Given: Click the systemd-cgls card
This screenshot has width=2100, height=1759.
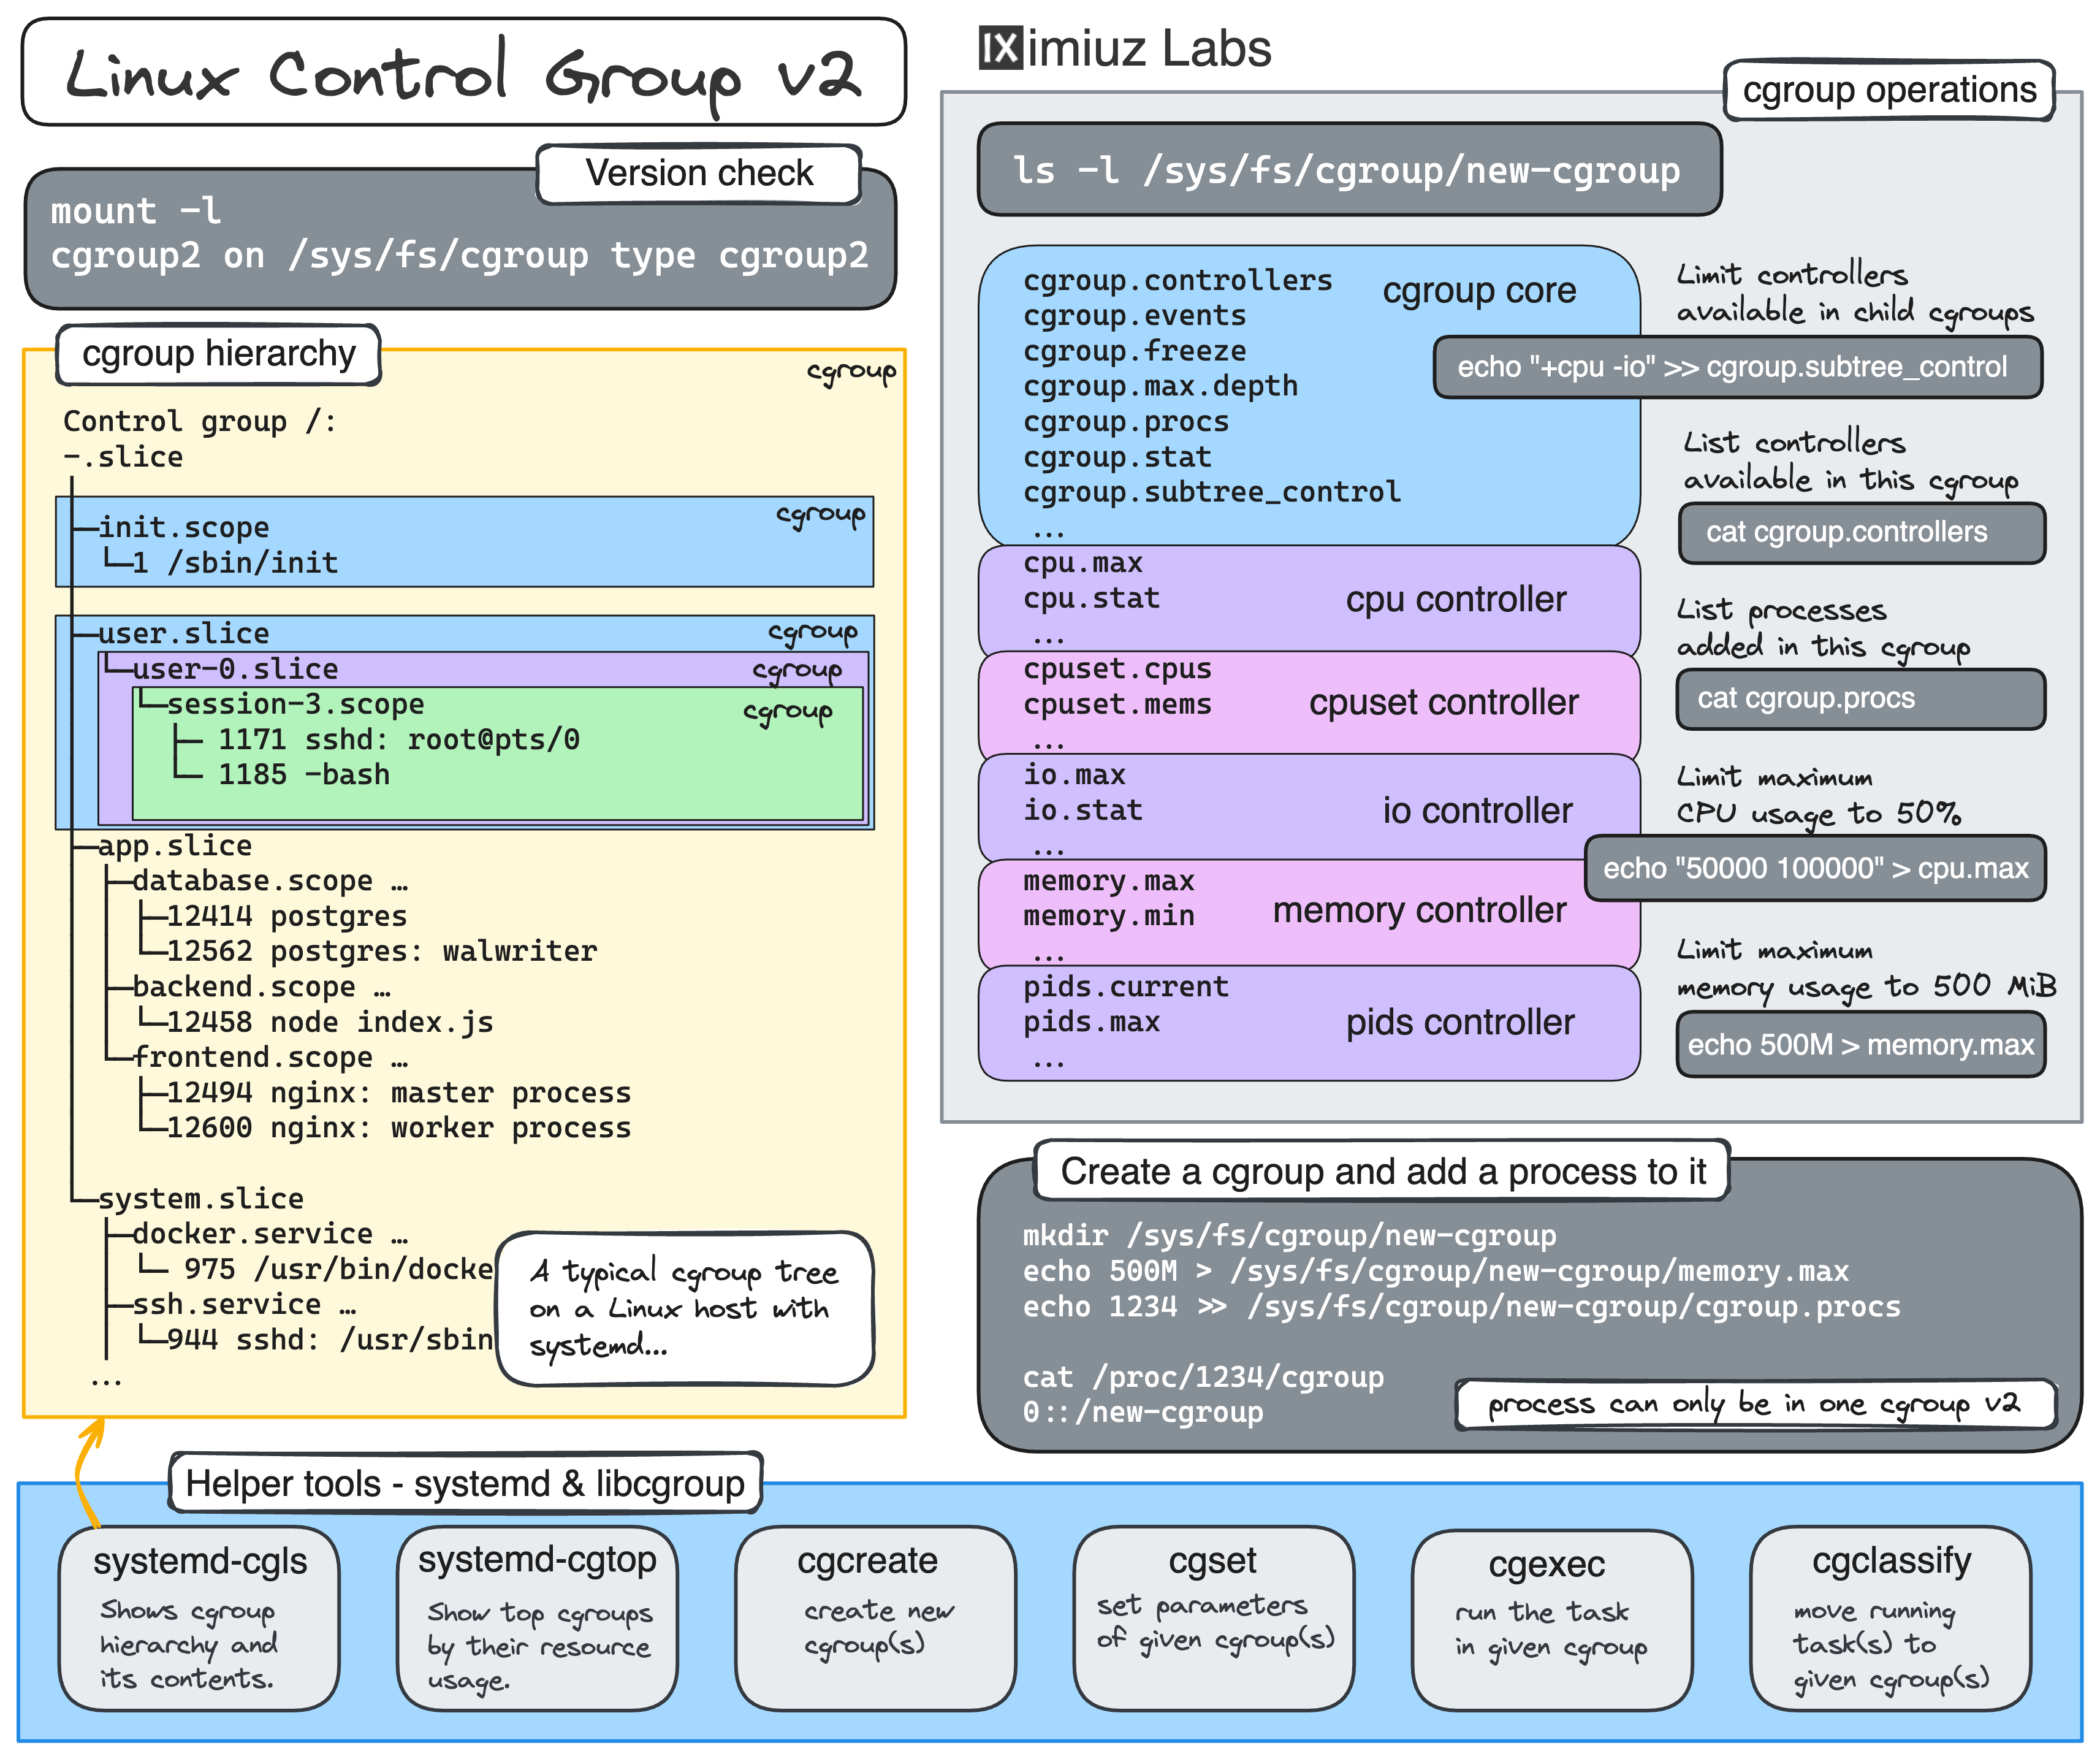Looking at the screenshot, I should tap(199, 1619).
